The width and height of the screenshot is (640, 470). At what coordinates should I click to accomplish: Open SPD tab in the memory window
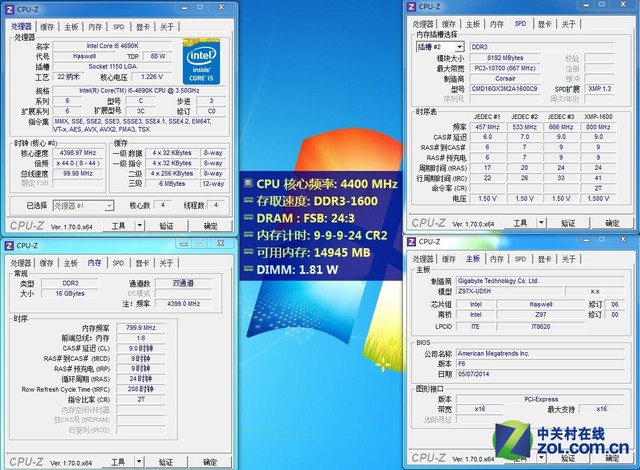pos(118,263)
